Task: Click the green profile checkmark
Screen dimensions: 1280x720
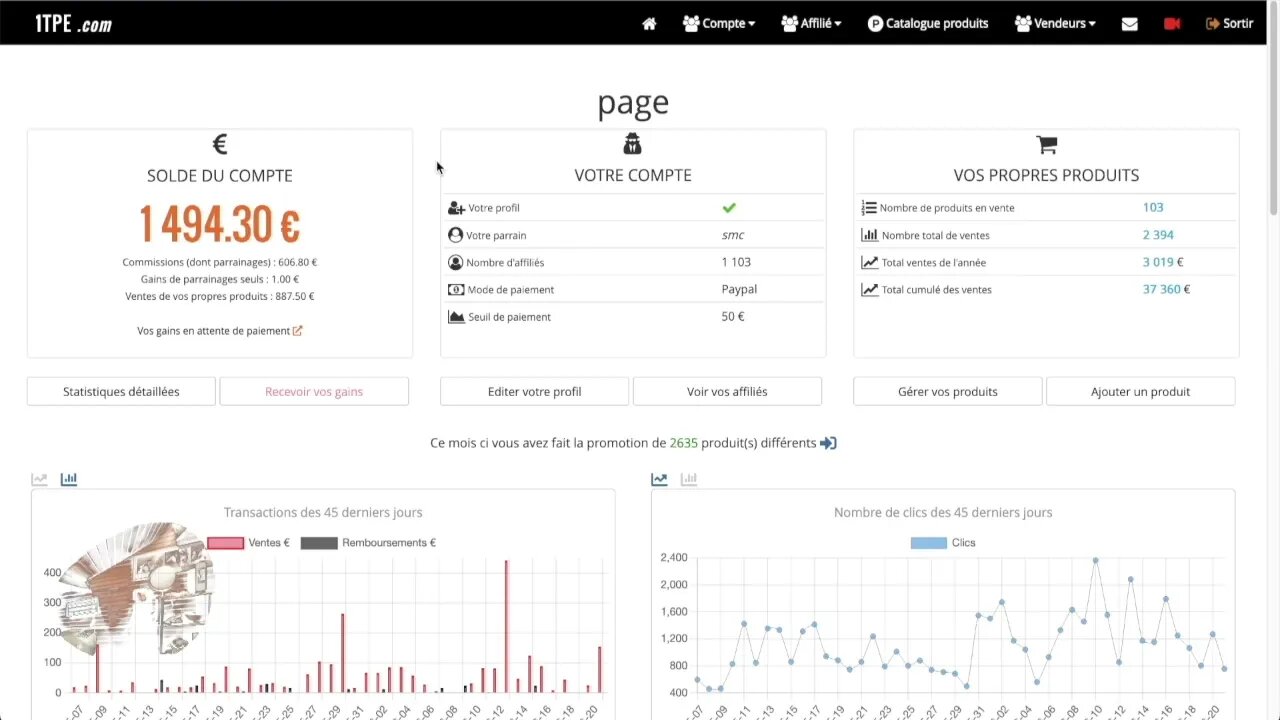Action: (x=729, y=207)
